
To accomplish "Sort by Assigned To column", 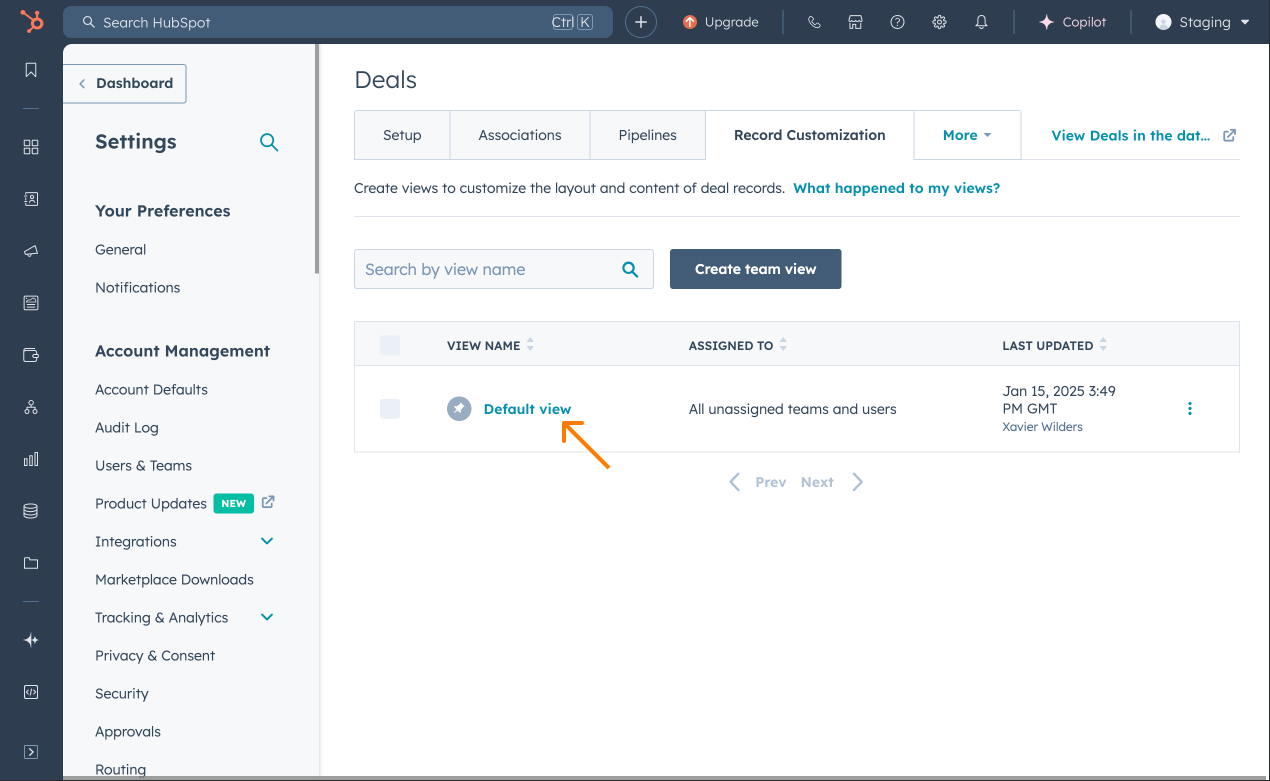I will pyautogui.click(x=738, y=345).
